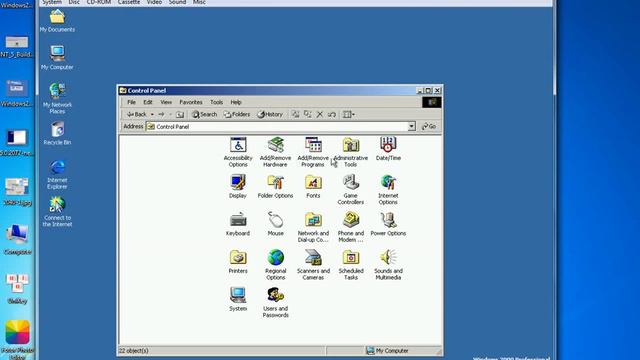The width and height of the screenshot is (640, 360).
Task: Select Scheduled Tasks icon
Action: [351, 264]
